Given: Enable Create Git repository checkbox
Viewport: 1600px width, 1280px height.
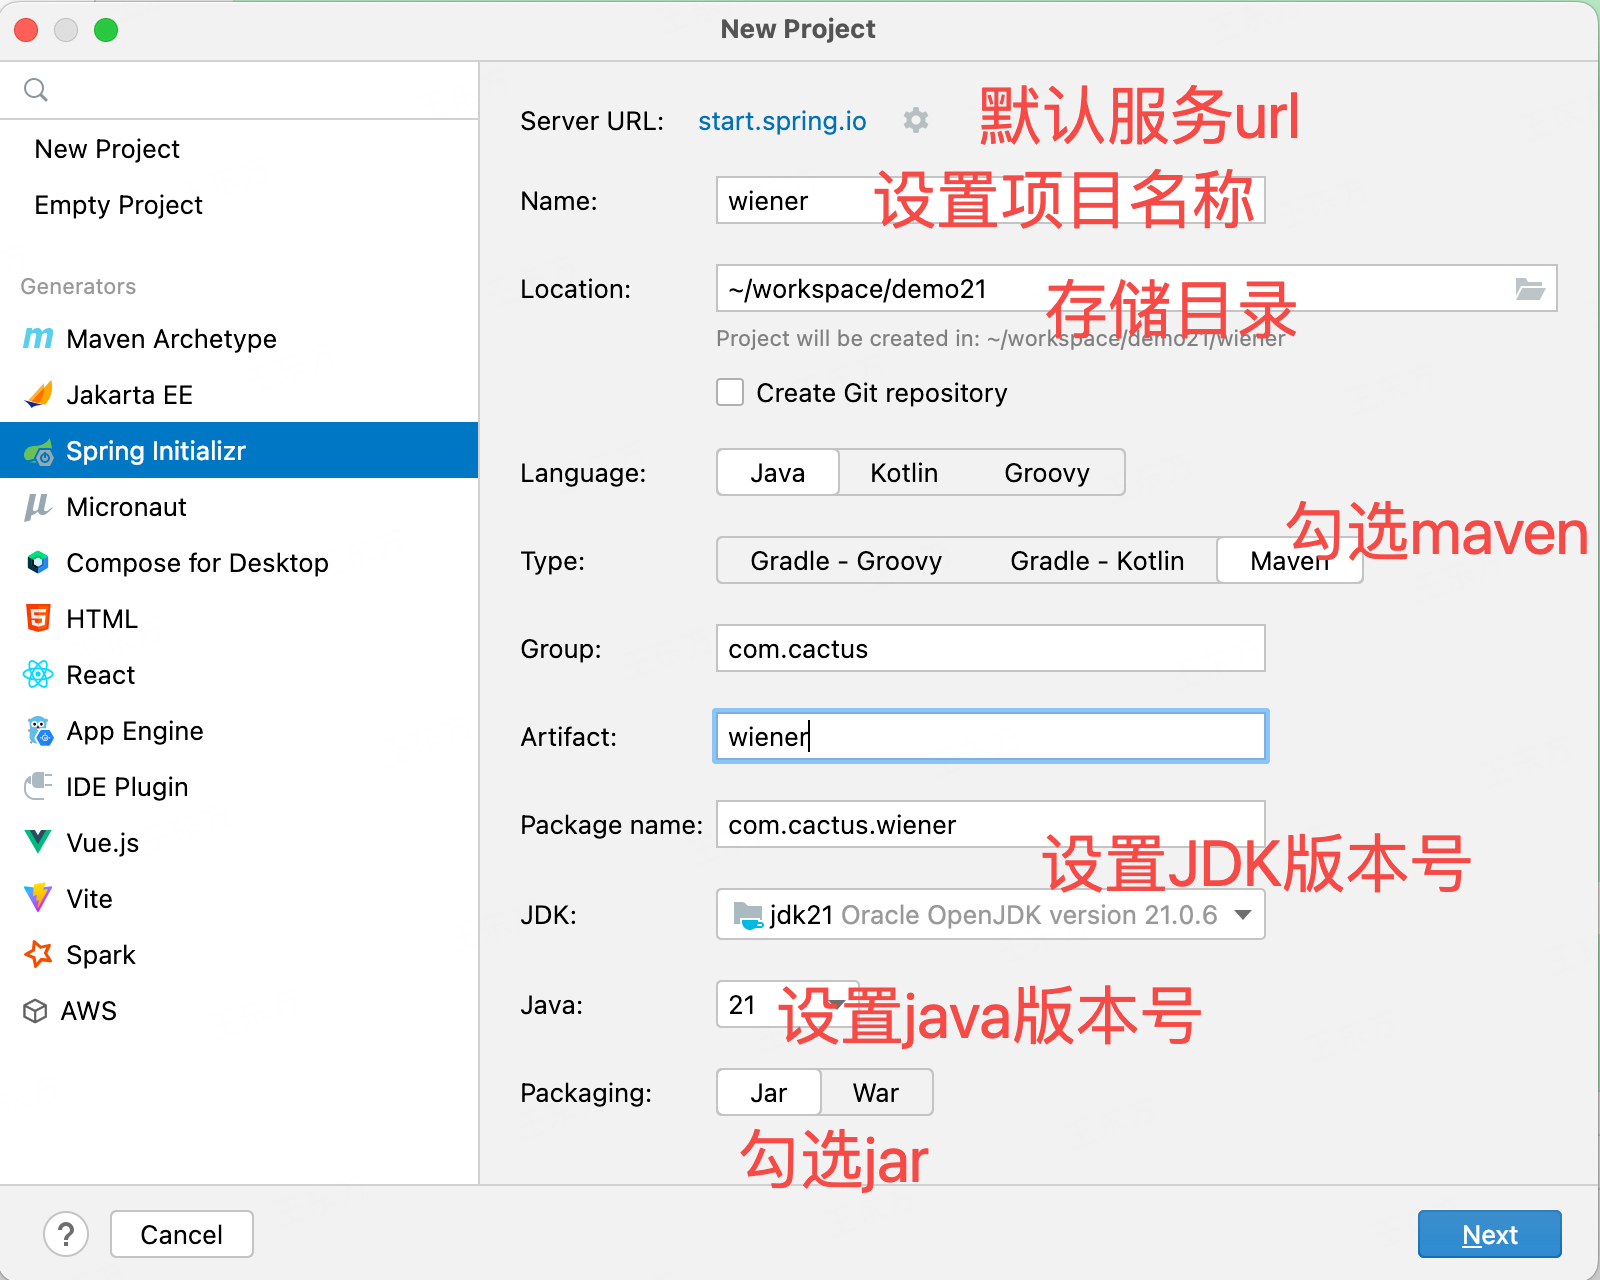Looking at the screenshot, I should (x=730, y=392).
